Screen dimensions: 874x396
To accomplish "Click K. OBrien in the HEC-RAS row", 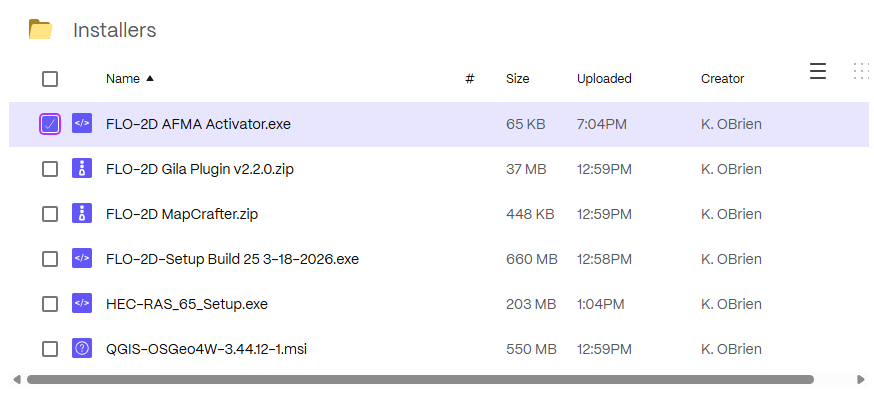I will 731,305.
